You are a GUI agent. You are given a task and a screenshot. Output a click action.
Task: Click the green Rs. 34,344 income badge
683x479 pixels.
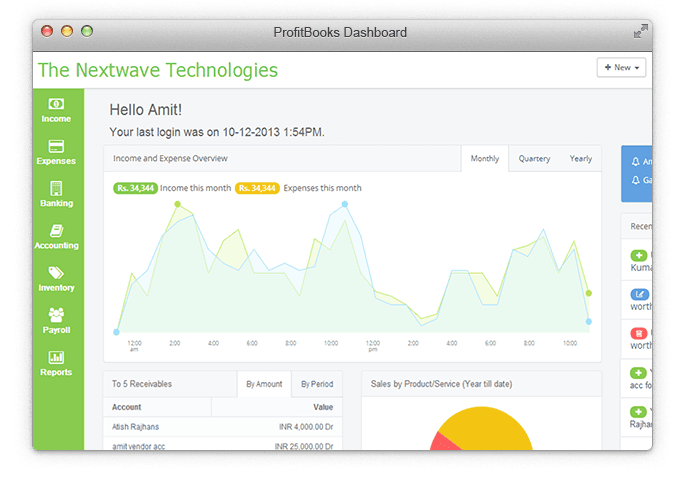[135, 188]
